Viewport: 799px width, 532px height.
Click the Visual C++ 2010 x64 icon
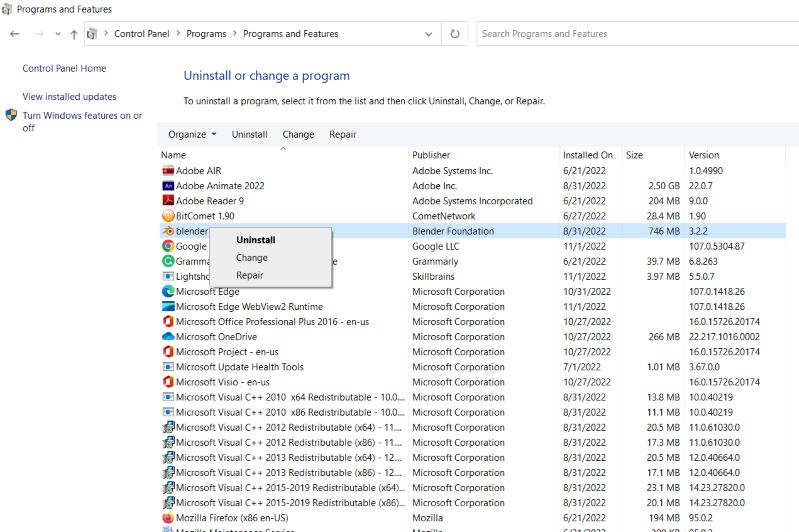coord(168,397)
